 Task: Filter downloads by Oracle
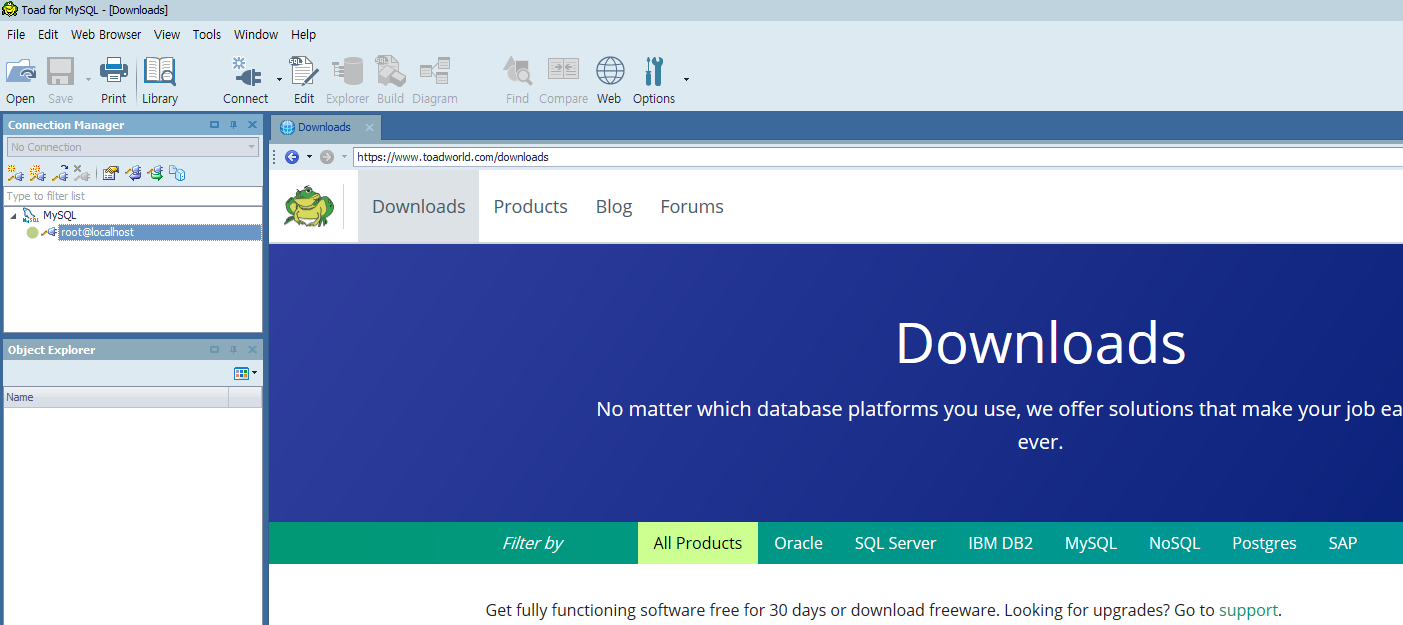798,543
